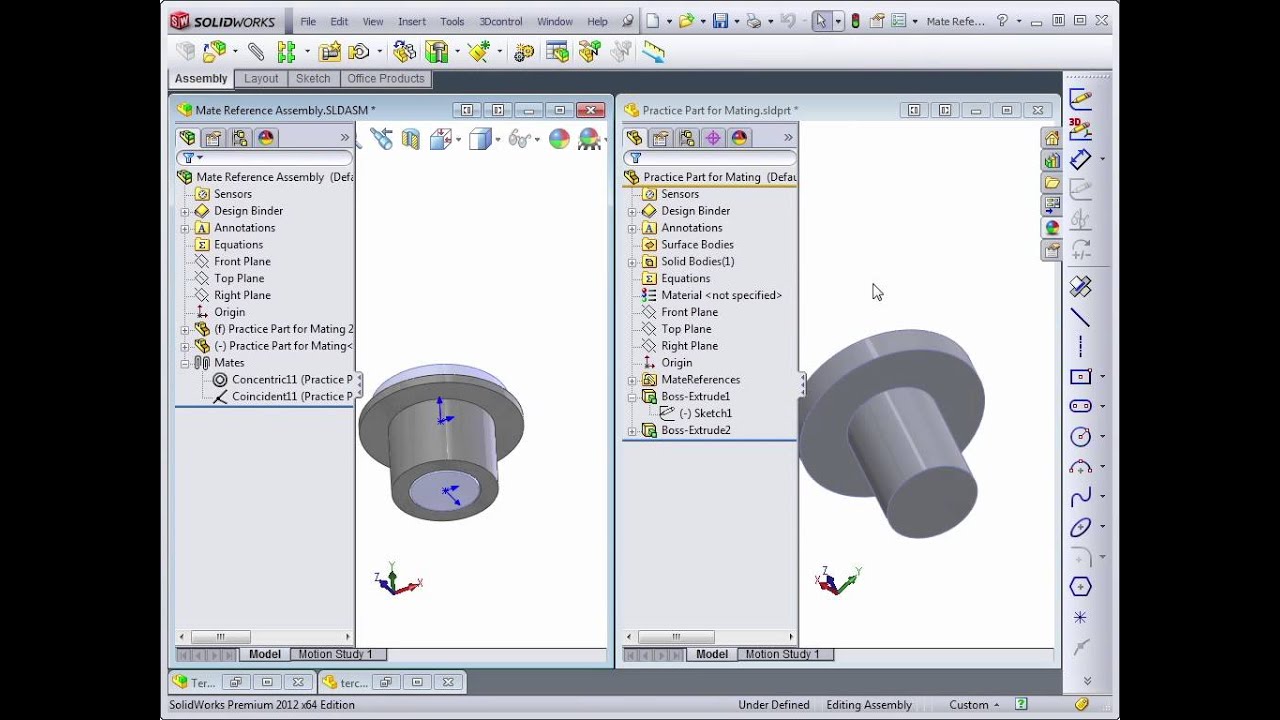Click the Open file folder icon
Viewport: 1280px width, 720px height.
(x=686, y=21)
